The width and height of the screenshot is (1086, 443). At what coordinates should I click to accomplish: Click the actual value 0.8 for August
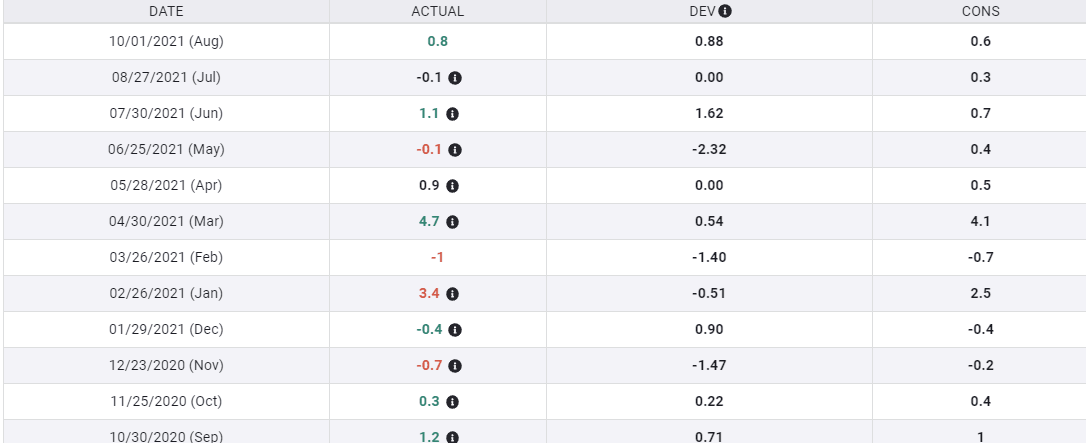coord(437,42)
